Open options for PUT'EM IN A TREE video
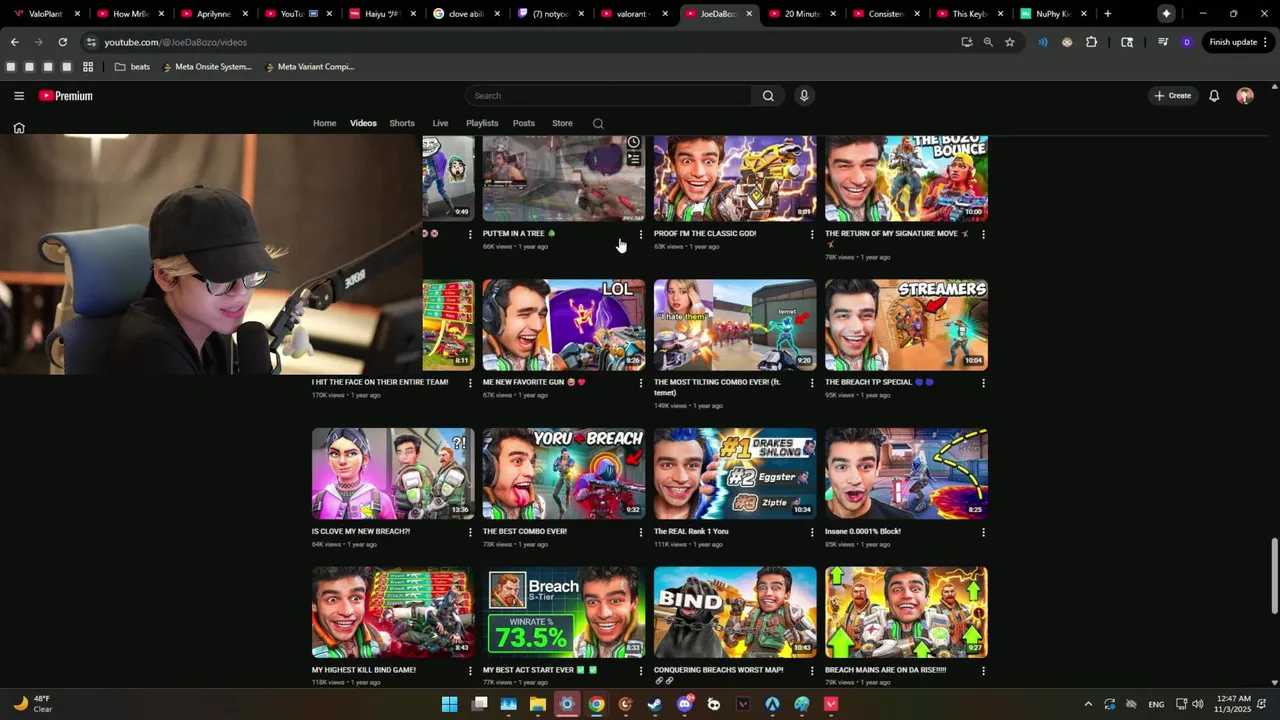Screen dimensions: 1280x720 click(x=641, y=234)
